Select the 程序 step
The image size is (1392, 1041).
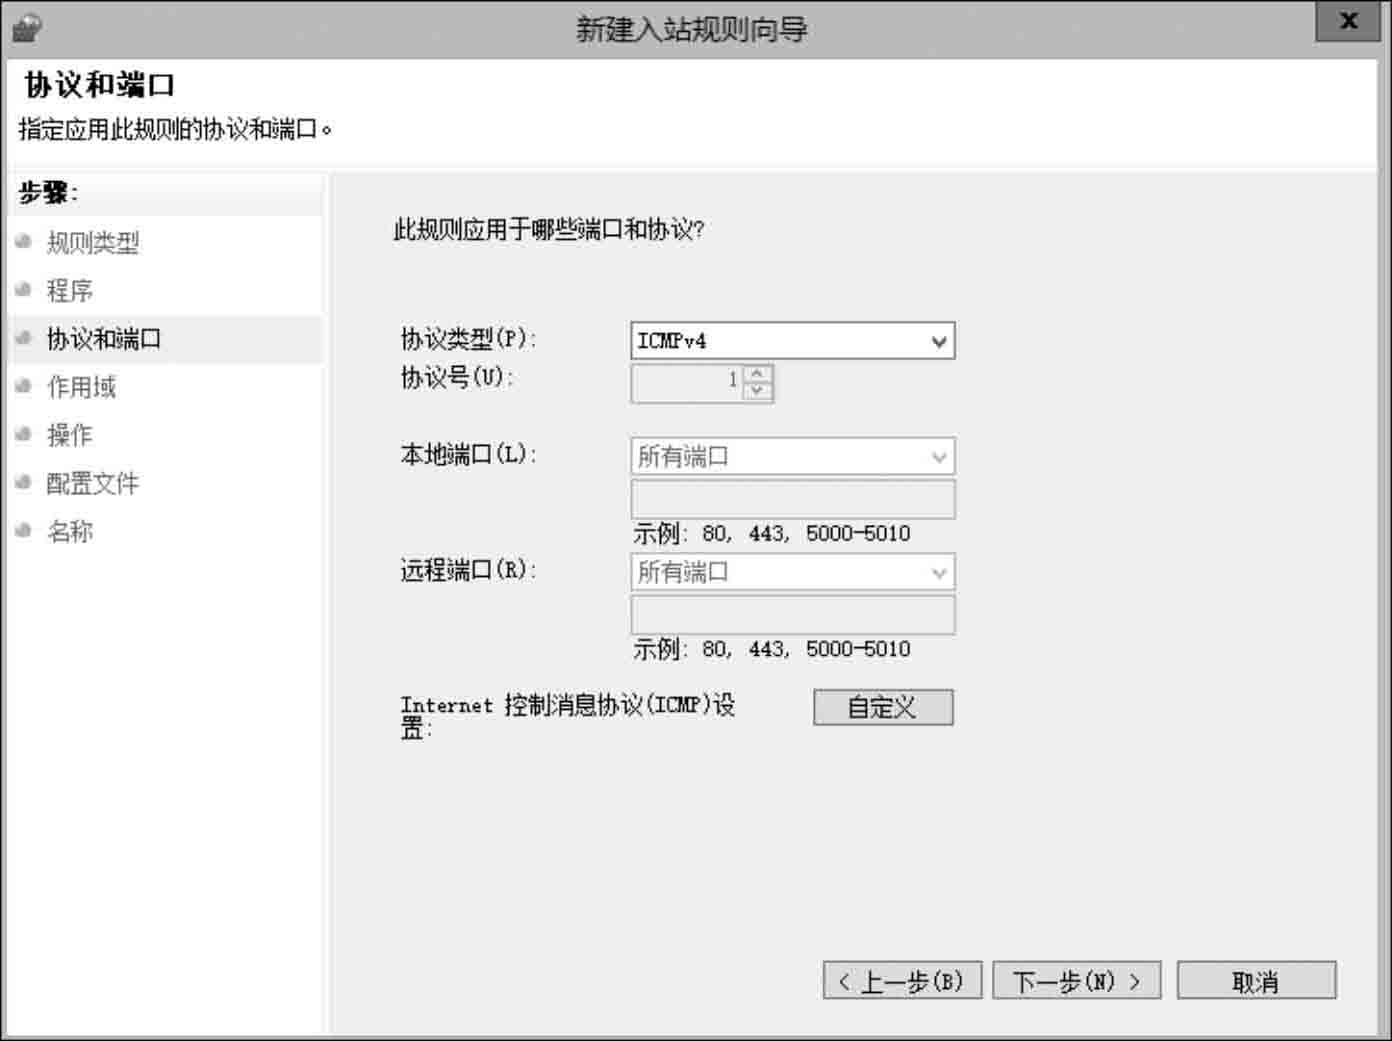(x=70, y=291)
